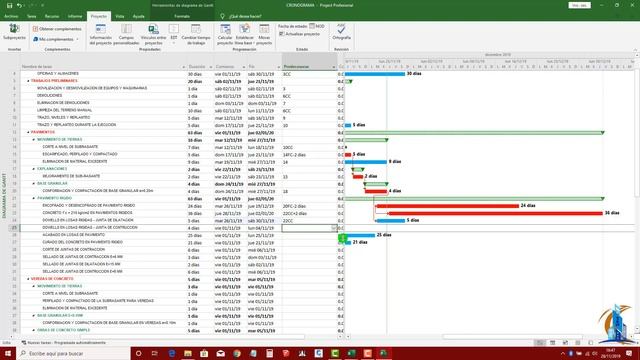Click Actualizar proyecto
This screenshot has height=360, width=640.
click(x=299, y=34)
